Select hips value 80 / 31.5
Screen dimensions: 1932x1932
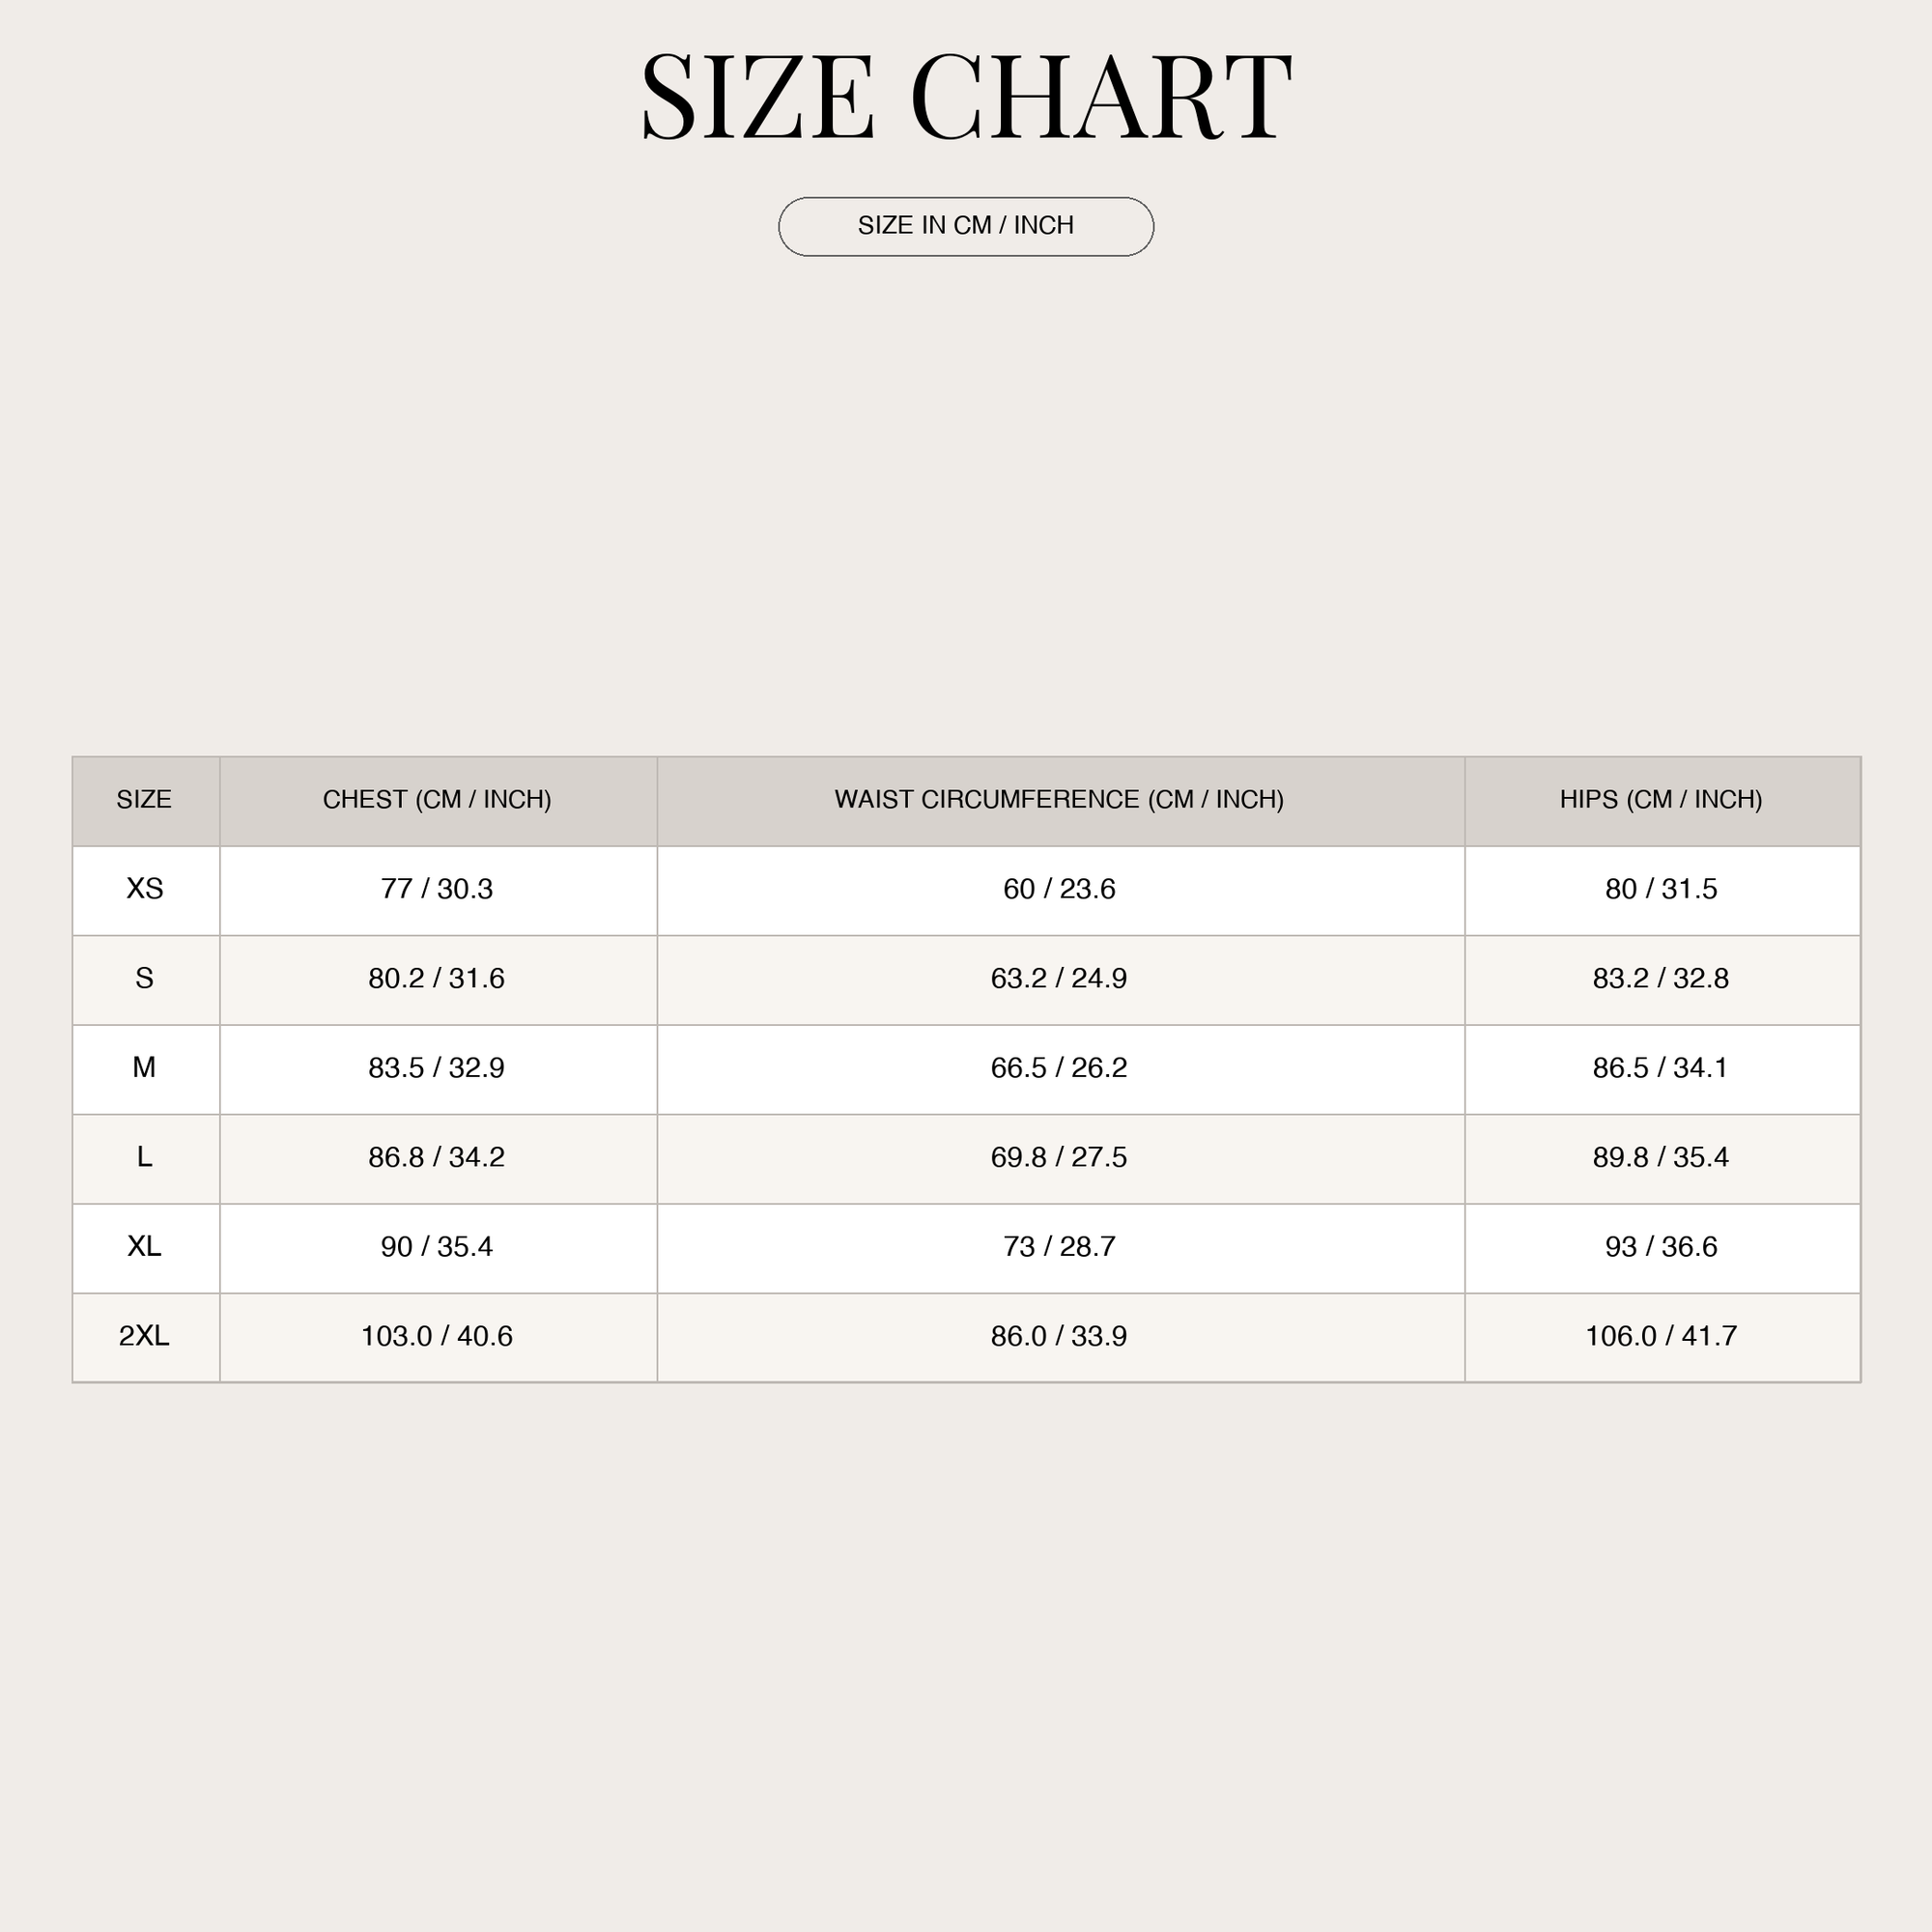click(1661, 888)
